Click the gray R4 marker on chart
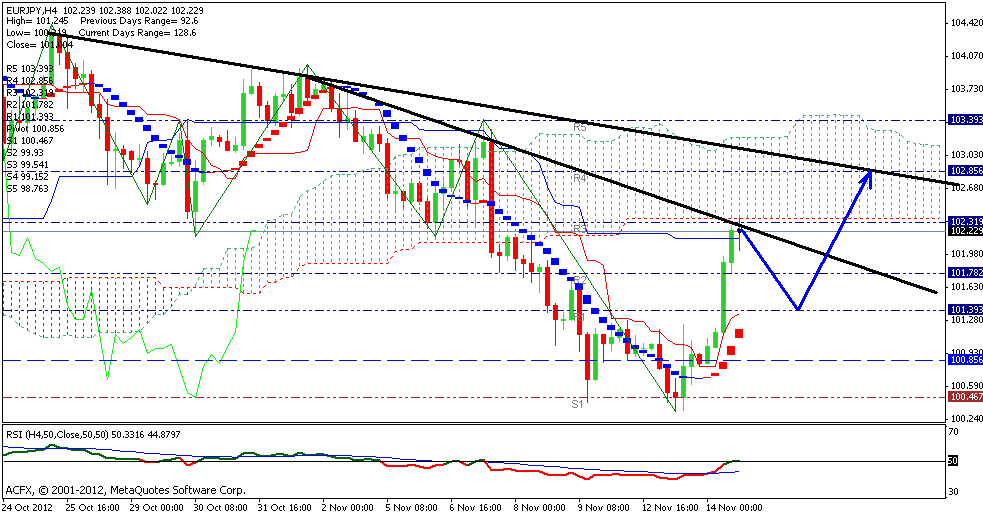This screenshot has height=515, width=983. click(x=579, y=177)
